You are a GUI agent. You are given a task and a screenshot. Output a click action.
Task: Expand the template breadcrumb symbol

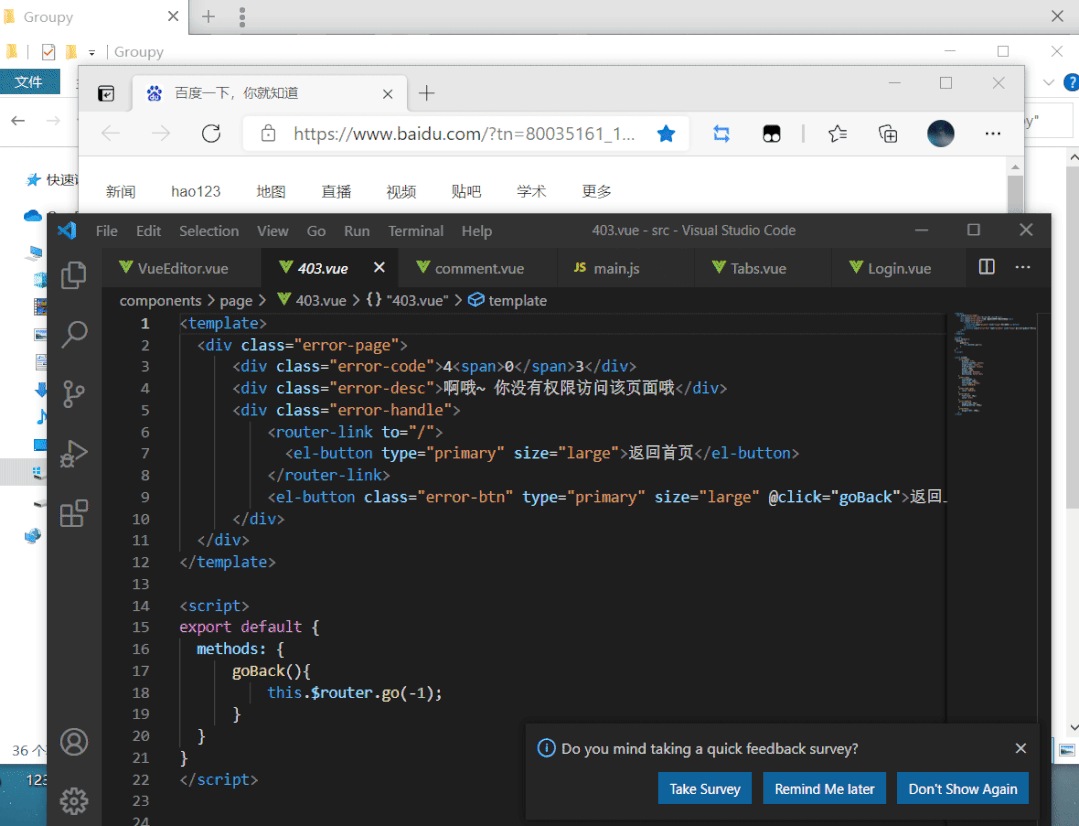click(508, 301)
